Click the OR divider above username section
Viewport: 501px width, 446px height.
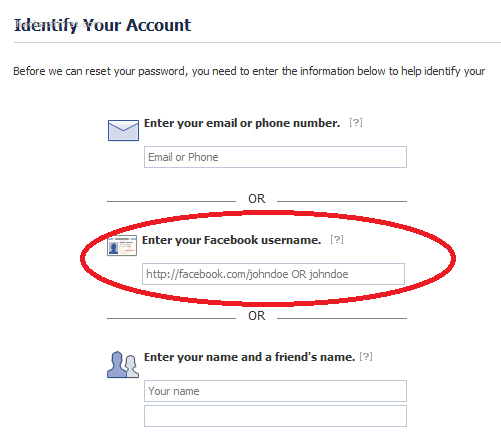(x=257, y=199)
